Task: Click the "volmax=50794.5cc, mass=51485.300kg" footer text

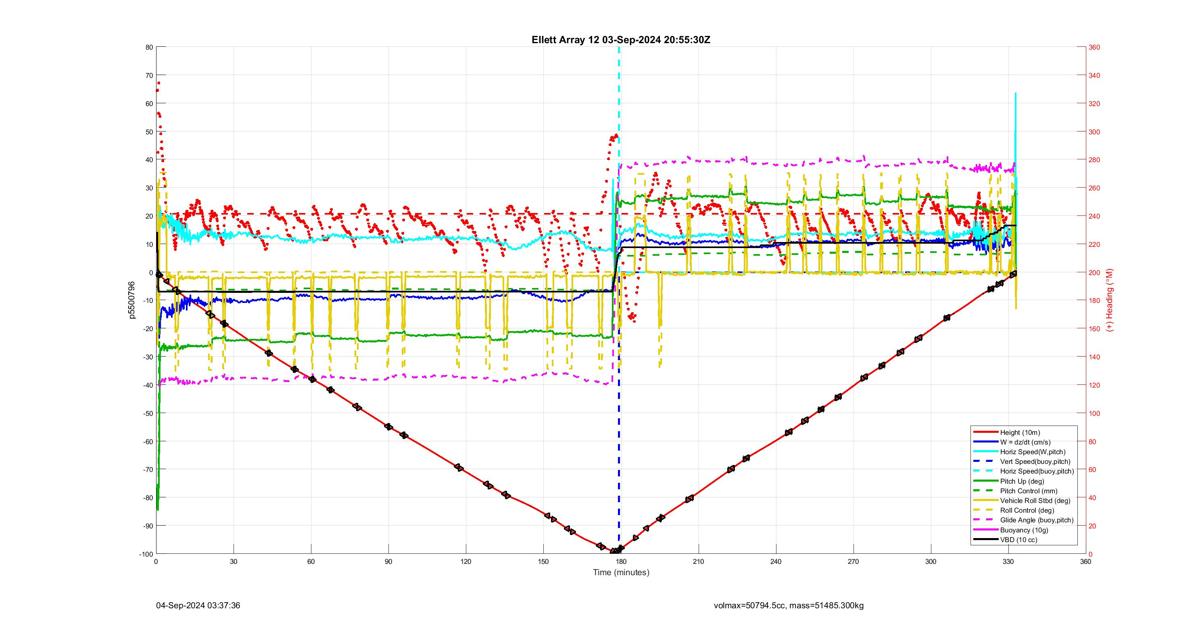Action: 789,605
